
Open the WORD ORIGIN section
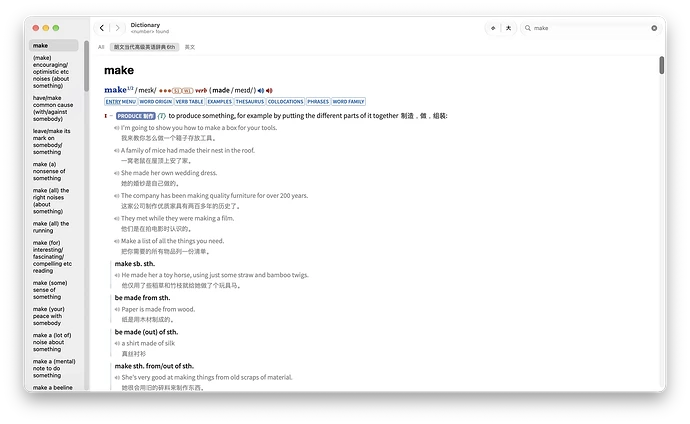pos(156,102)
